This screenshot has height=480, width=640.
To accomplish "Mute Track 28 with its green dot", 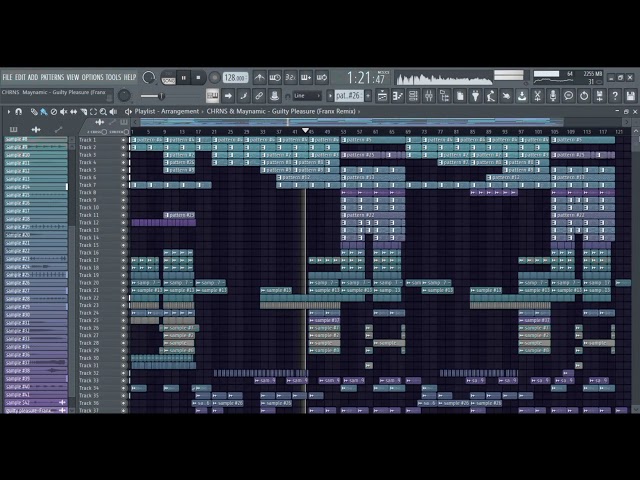I will point(124,343).
